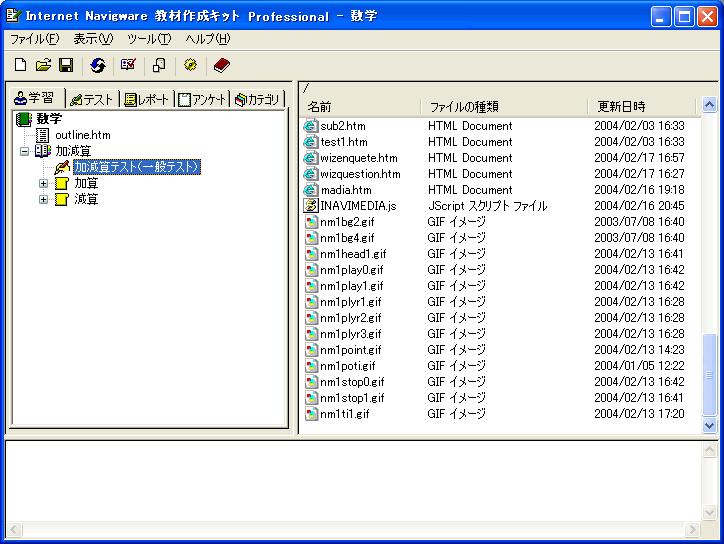Screen dimensions: 724x544
Task: Select nm1head1.gif in the file list
Action: tap(353, 254)
